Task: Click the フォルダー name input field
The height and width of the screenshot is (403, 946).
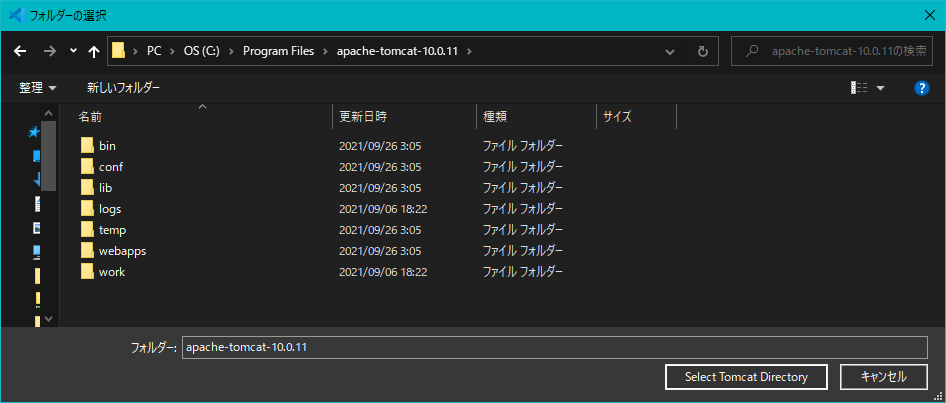Action: (x=554, y=347)
